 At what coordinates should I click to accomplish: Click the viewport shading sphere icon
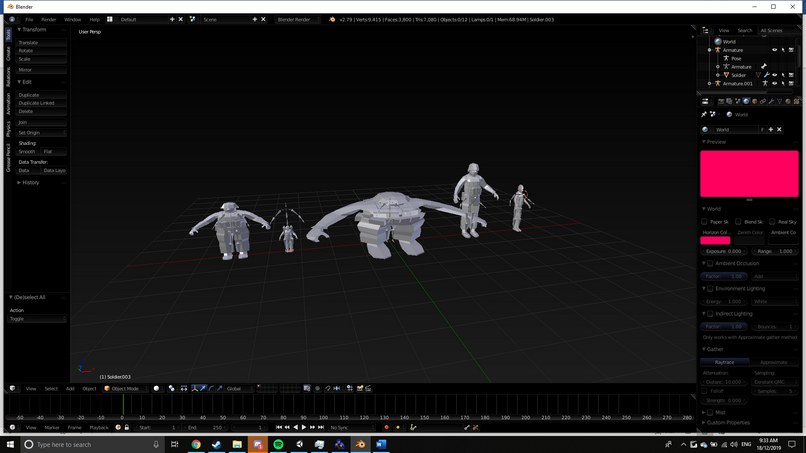(x=156, y=388)
